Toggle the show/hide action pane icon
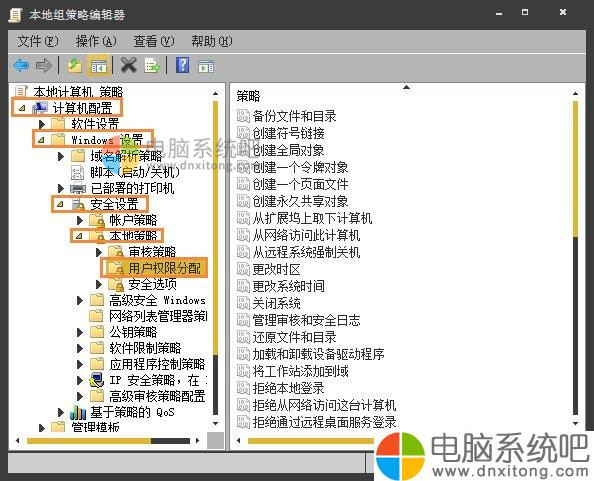The image size is (594, 481). point(206,66)
